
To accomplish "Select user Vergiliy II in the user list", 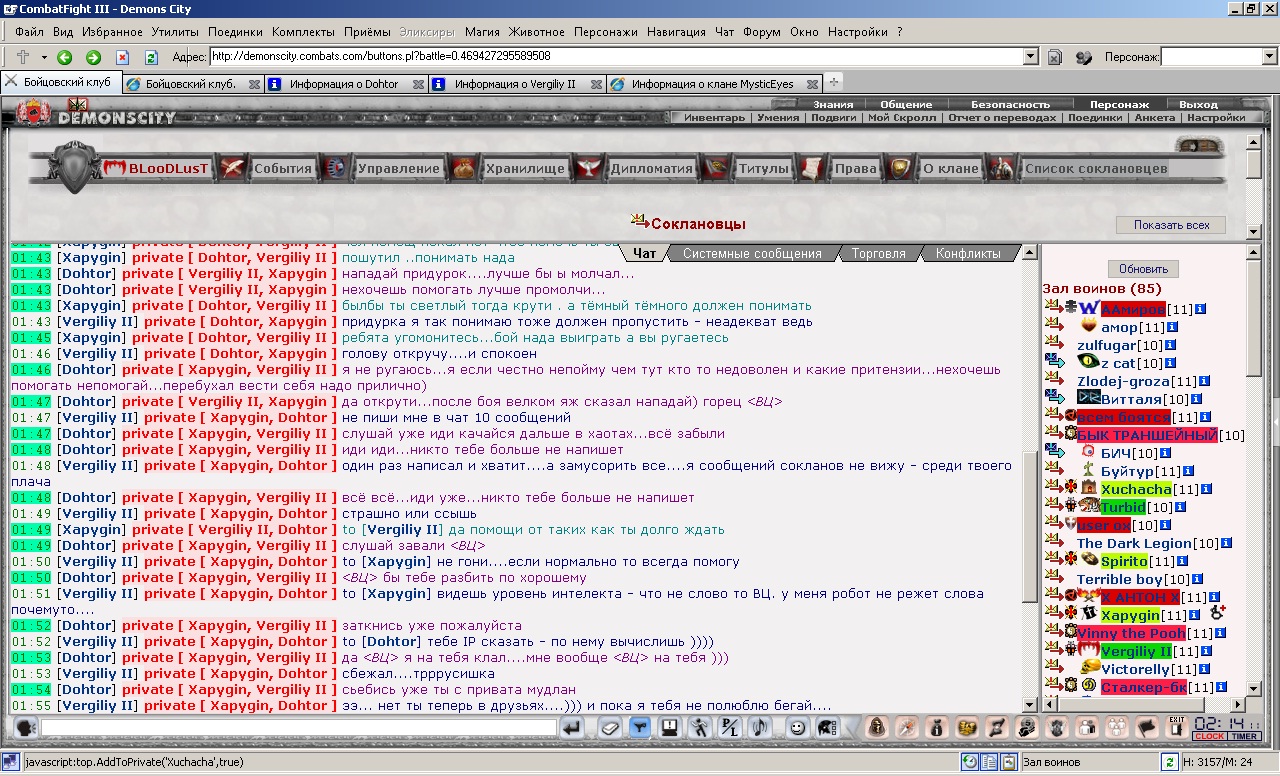I will 1136,651.
